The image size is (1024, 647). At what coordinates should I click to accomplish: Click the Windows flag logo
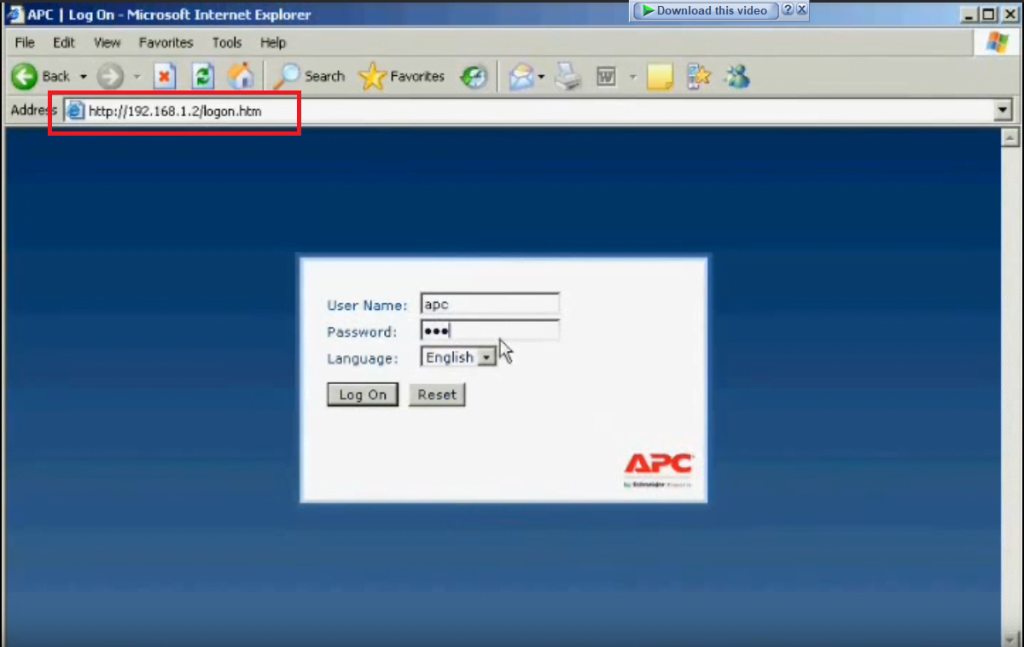997,42
